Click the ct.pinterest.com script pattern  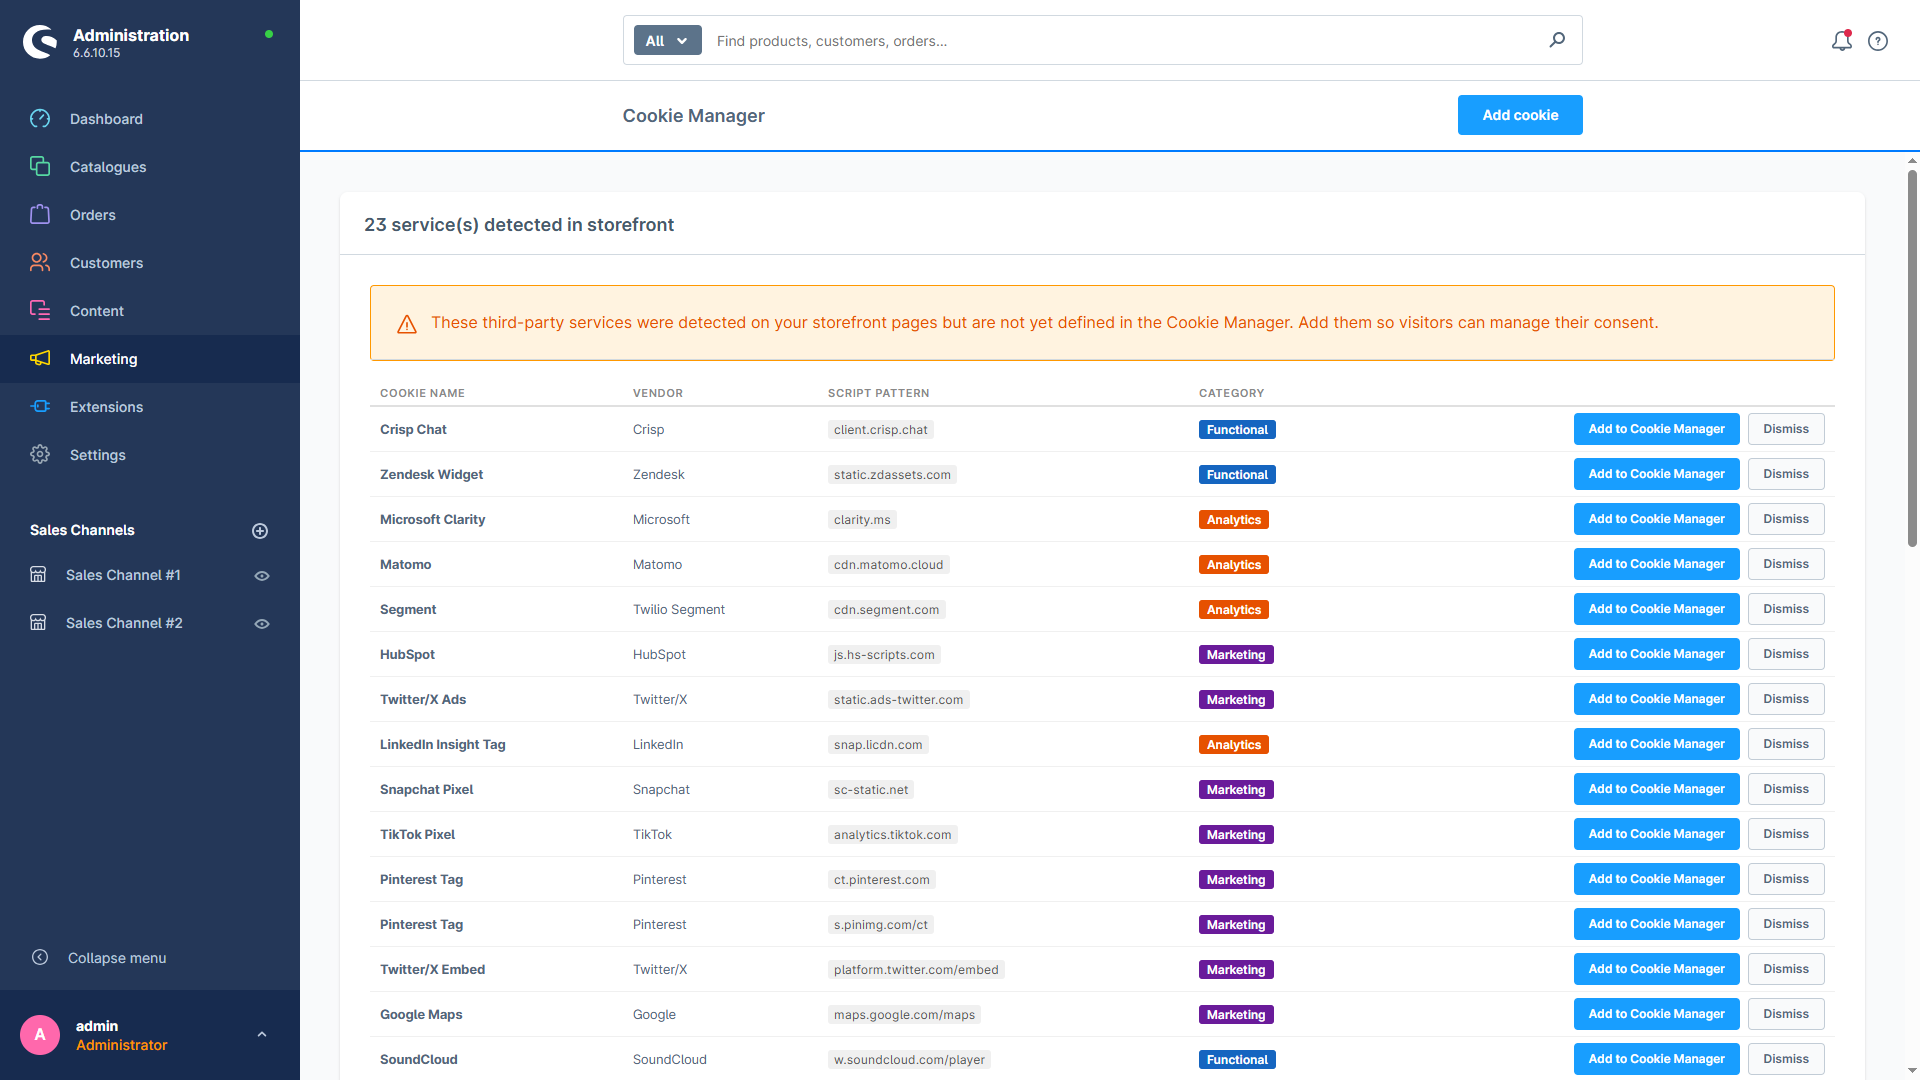882,880
